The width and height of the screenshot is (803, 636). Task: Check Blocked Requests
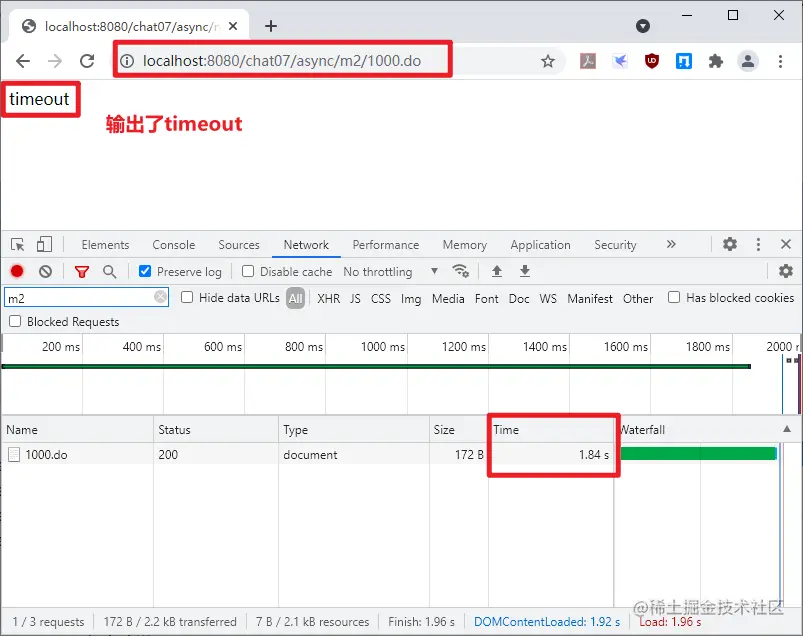pyautogui.click(x=15, y=321)
